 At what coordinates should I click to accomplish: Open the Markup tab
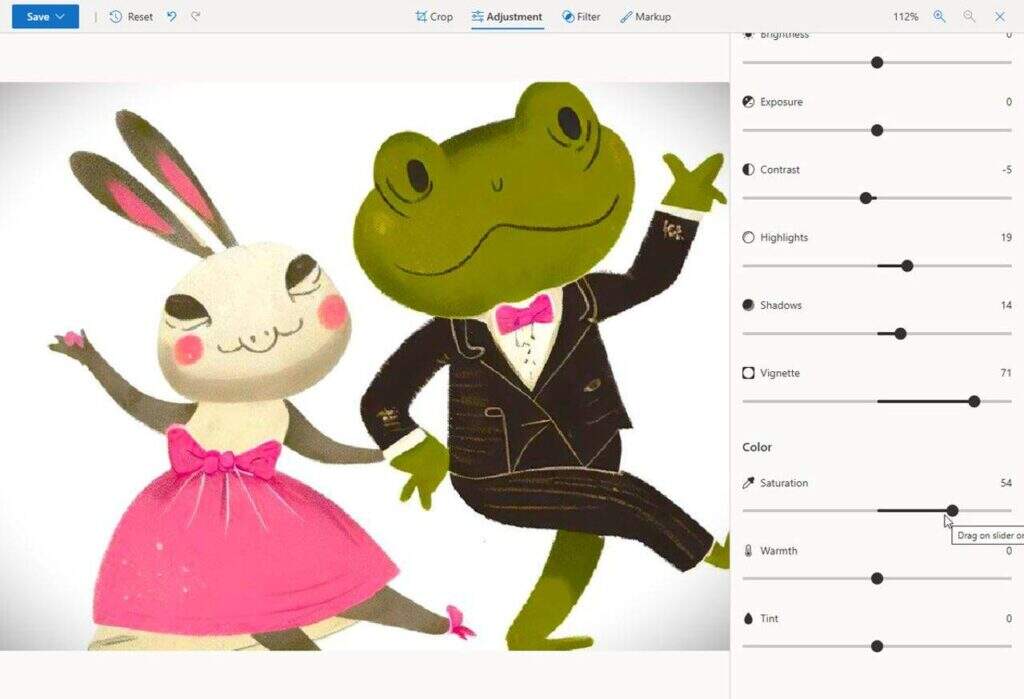[645, 16]
